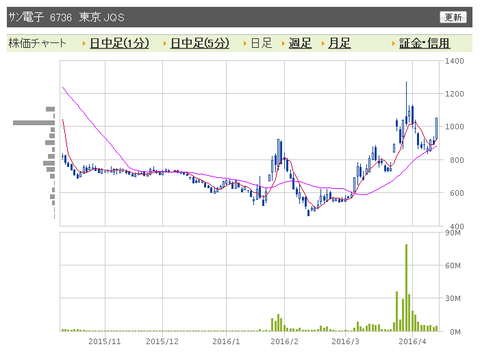Click the orange arrow beside 日足

[245, 43]
